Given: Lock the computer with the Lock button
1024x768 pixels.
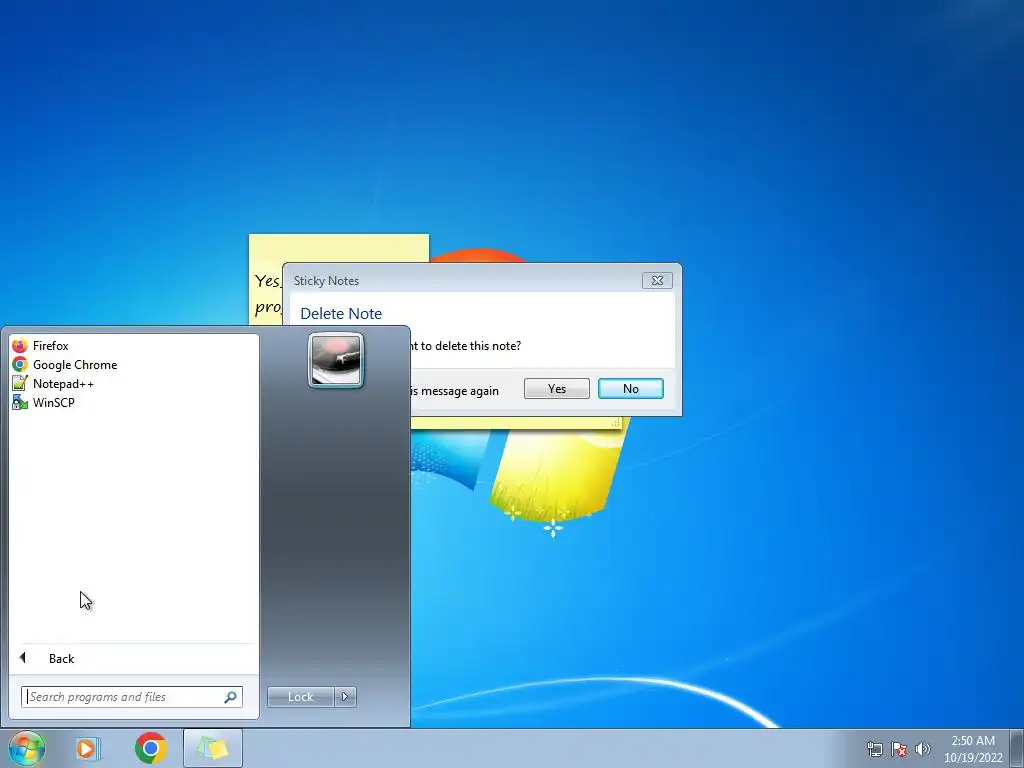Looking at the screenshot, I should [x=300, y=697].
